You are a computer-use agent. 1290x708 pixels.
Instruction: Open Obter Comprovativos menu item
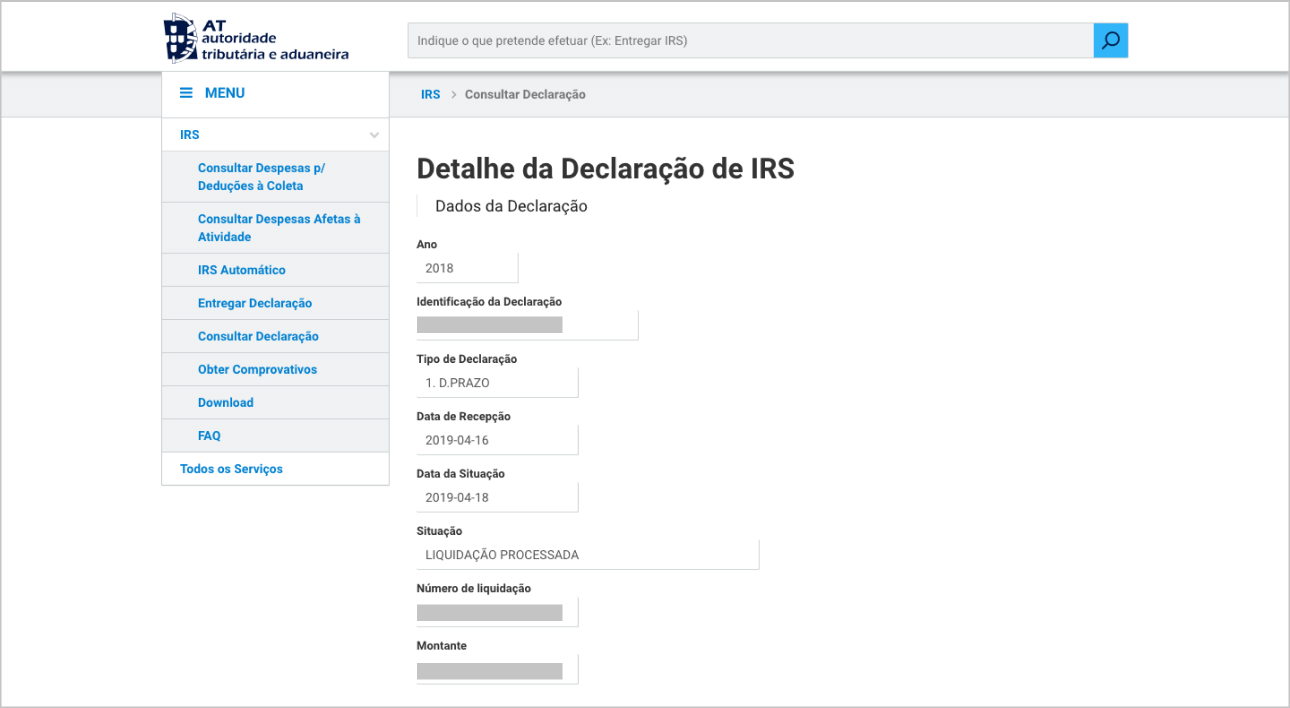tap(257, 369)
